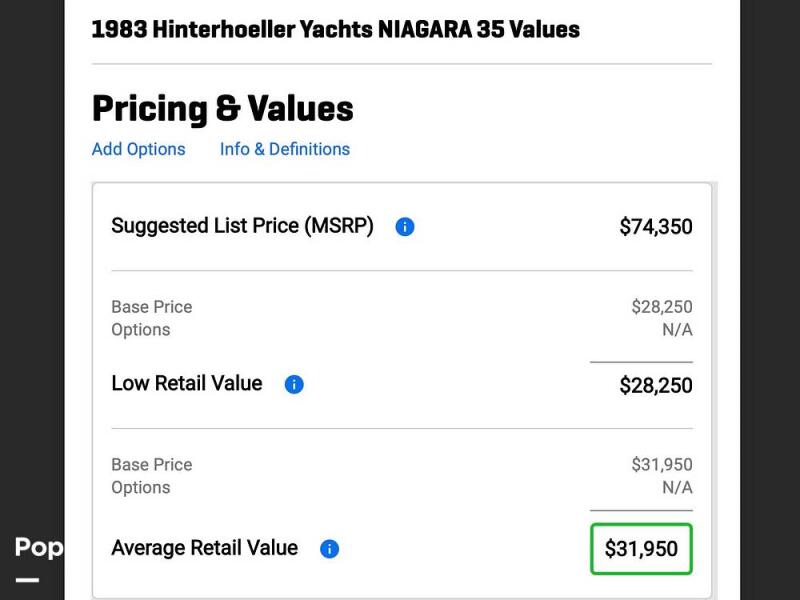Show info for Average Retail Value
This screenshot has height=600, width=800.
click(x=330, y=549)
